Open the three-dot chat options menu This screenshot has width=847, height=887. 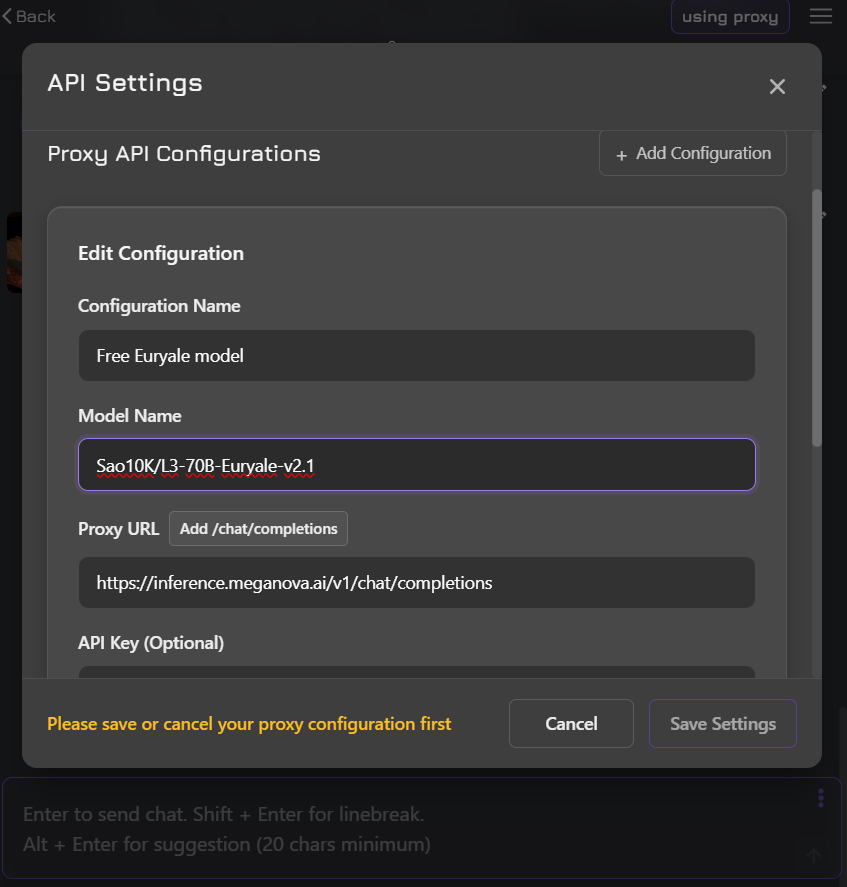pyautogui.click(x=821, y=798)
